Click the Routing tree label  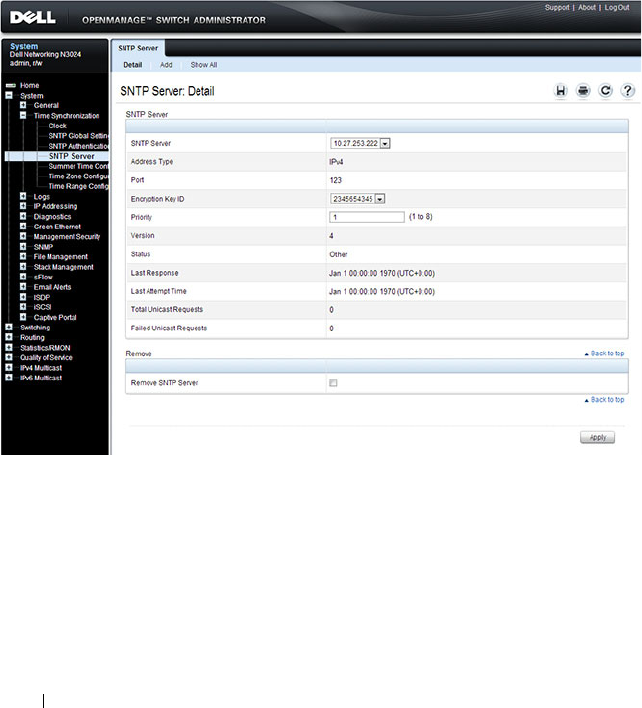click(x=32, y=337)
